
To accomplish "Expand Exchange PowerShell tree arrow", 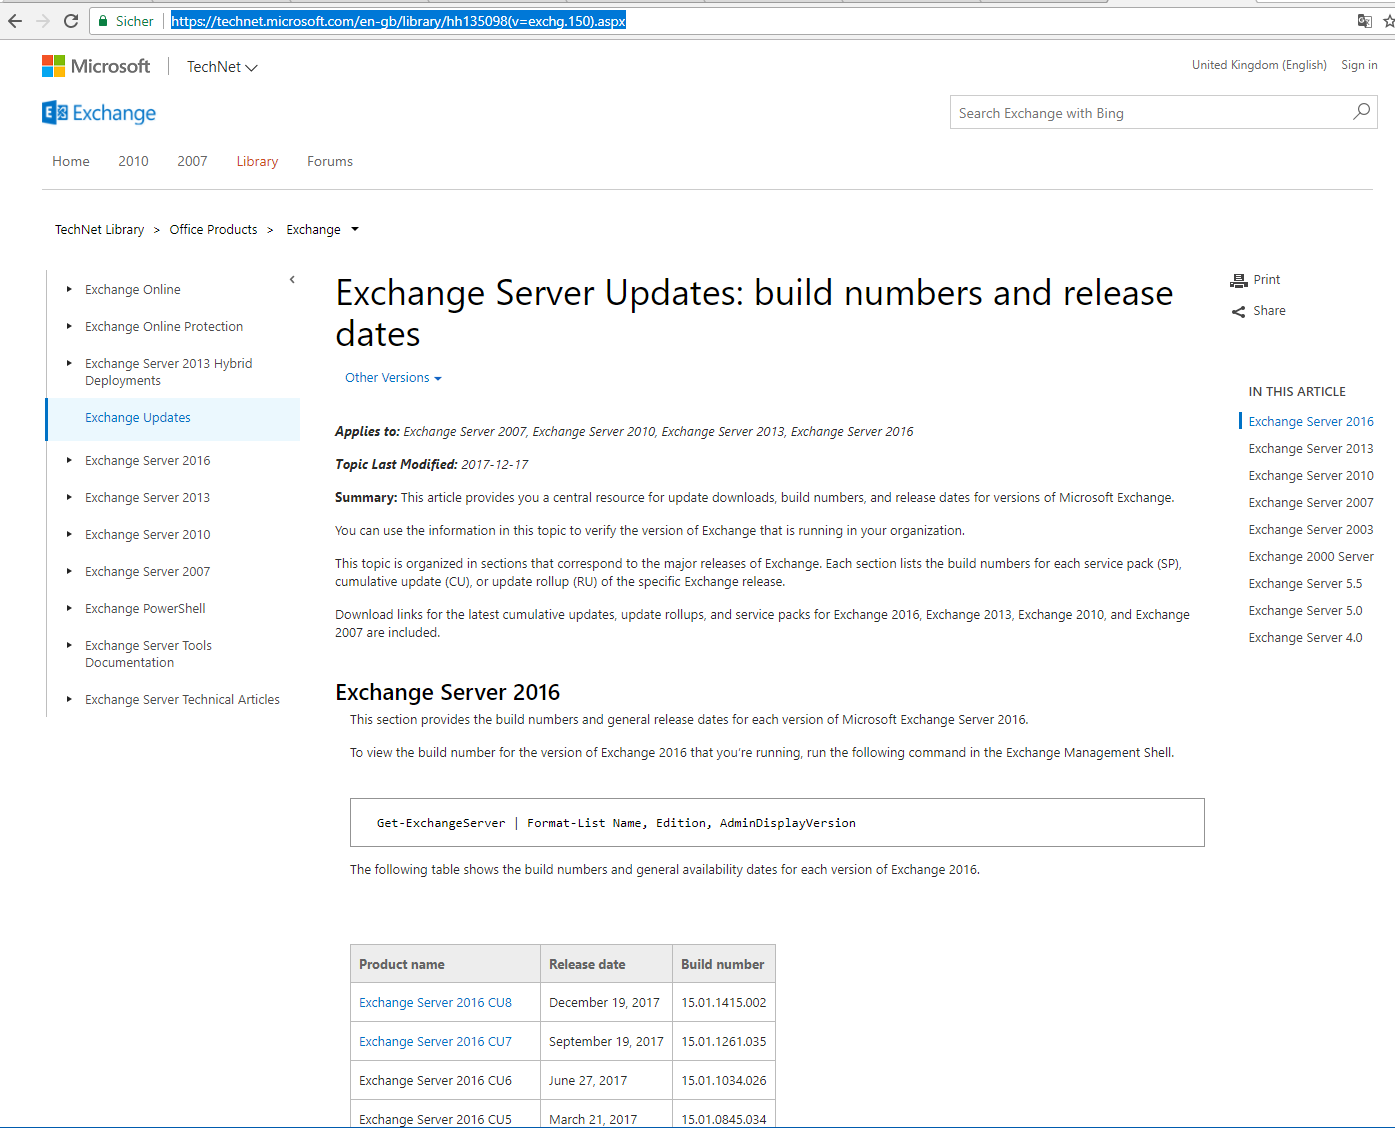I will (x=69, y=608).
